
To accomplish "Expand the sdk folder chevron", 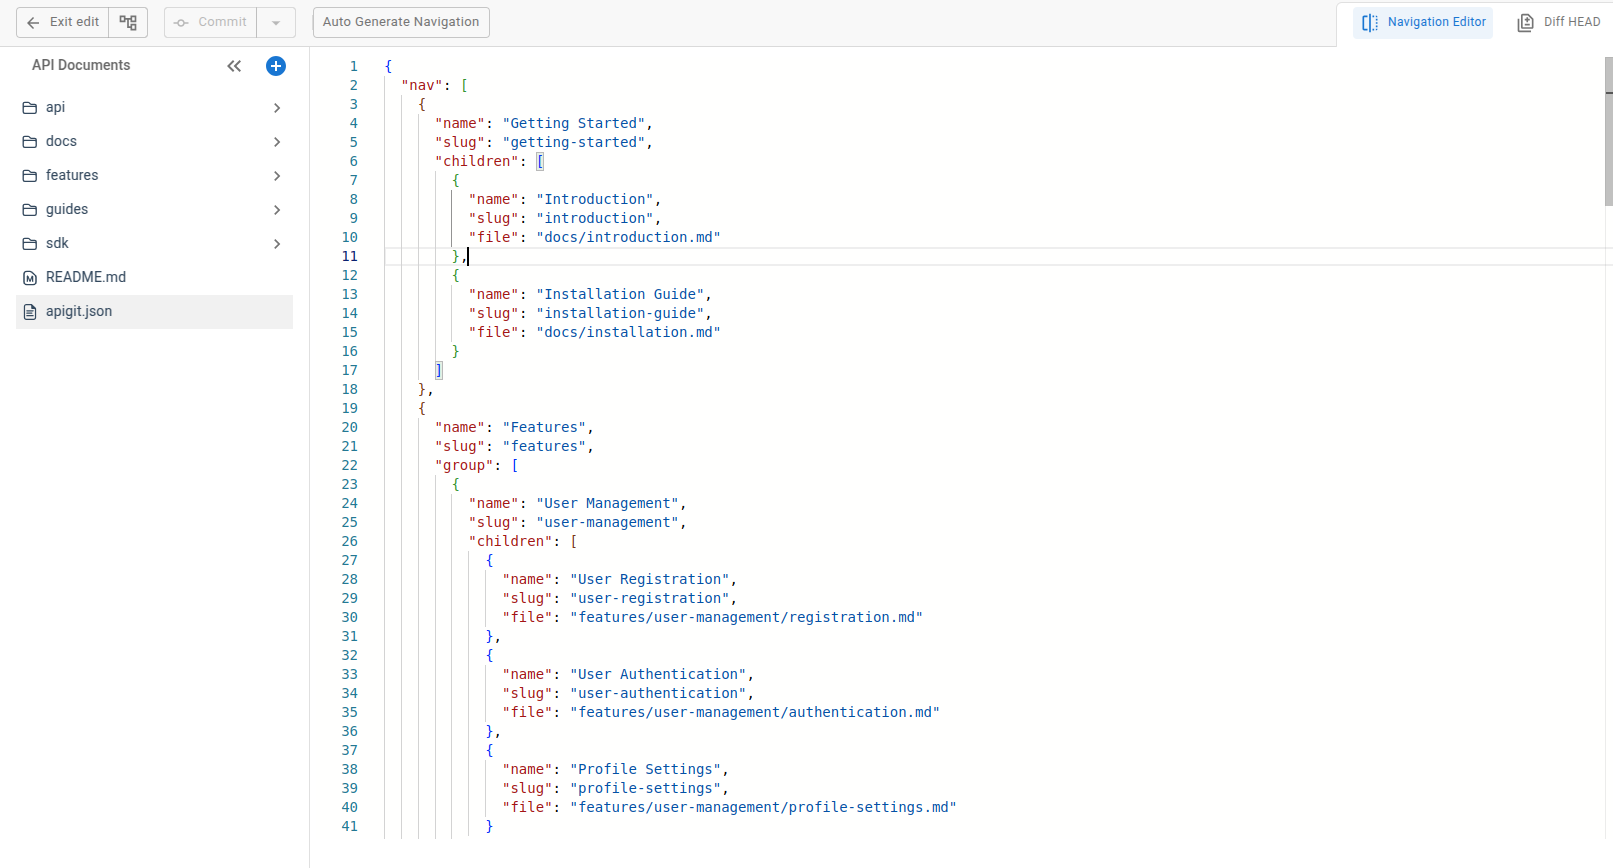I will (x=277, y=244).
